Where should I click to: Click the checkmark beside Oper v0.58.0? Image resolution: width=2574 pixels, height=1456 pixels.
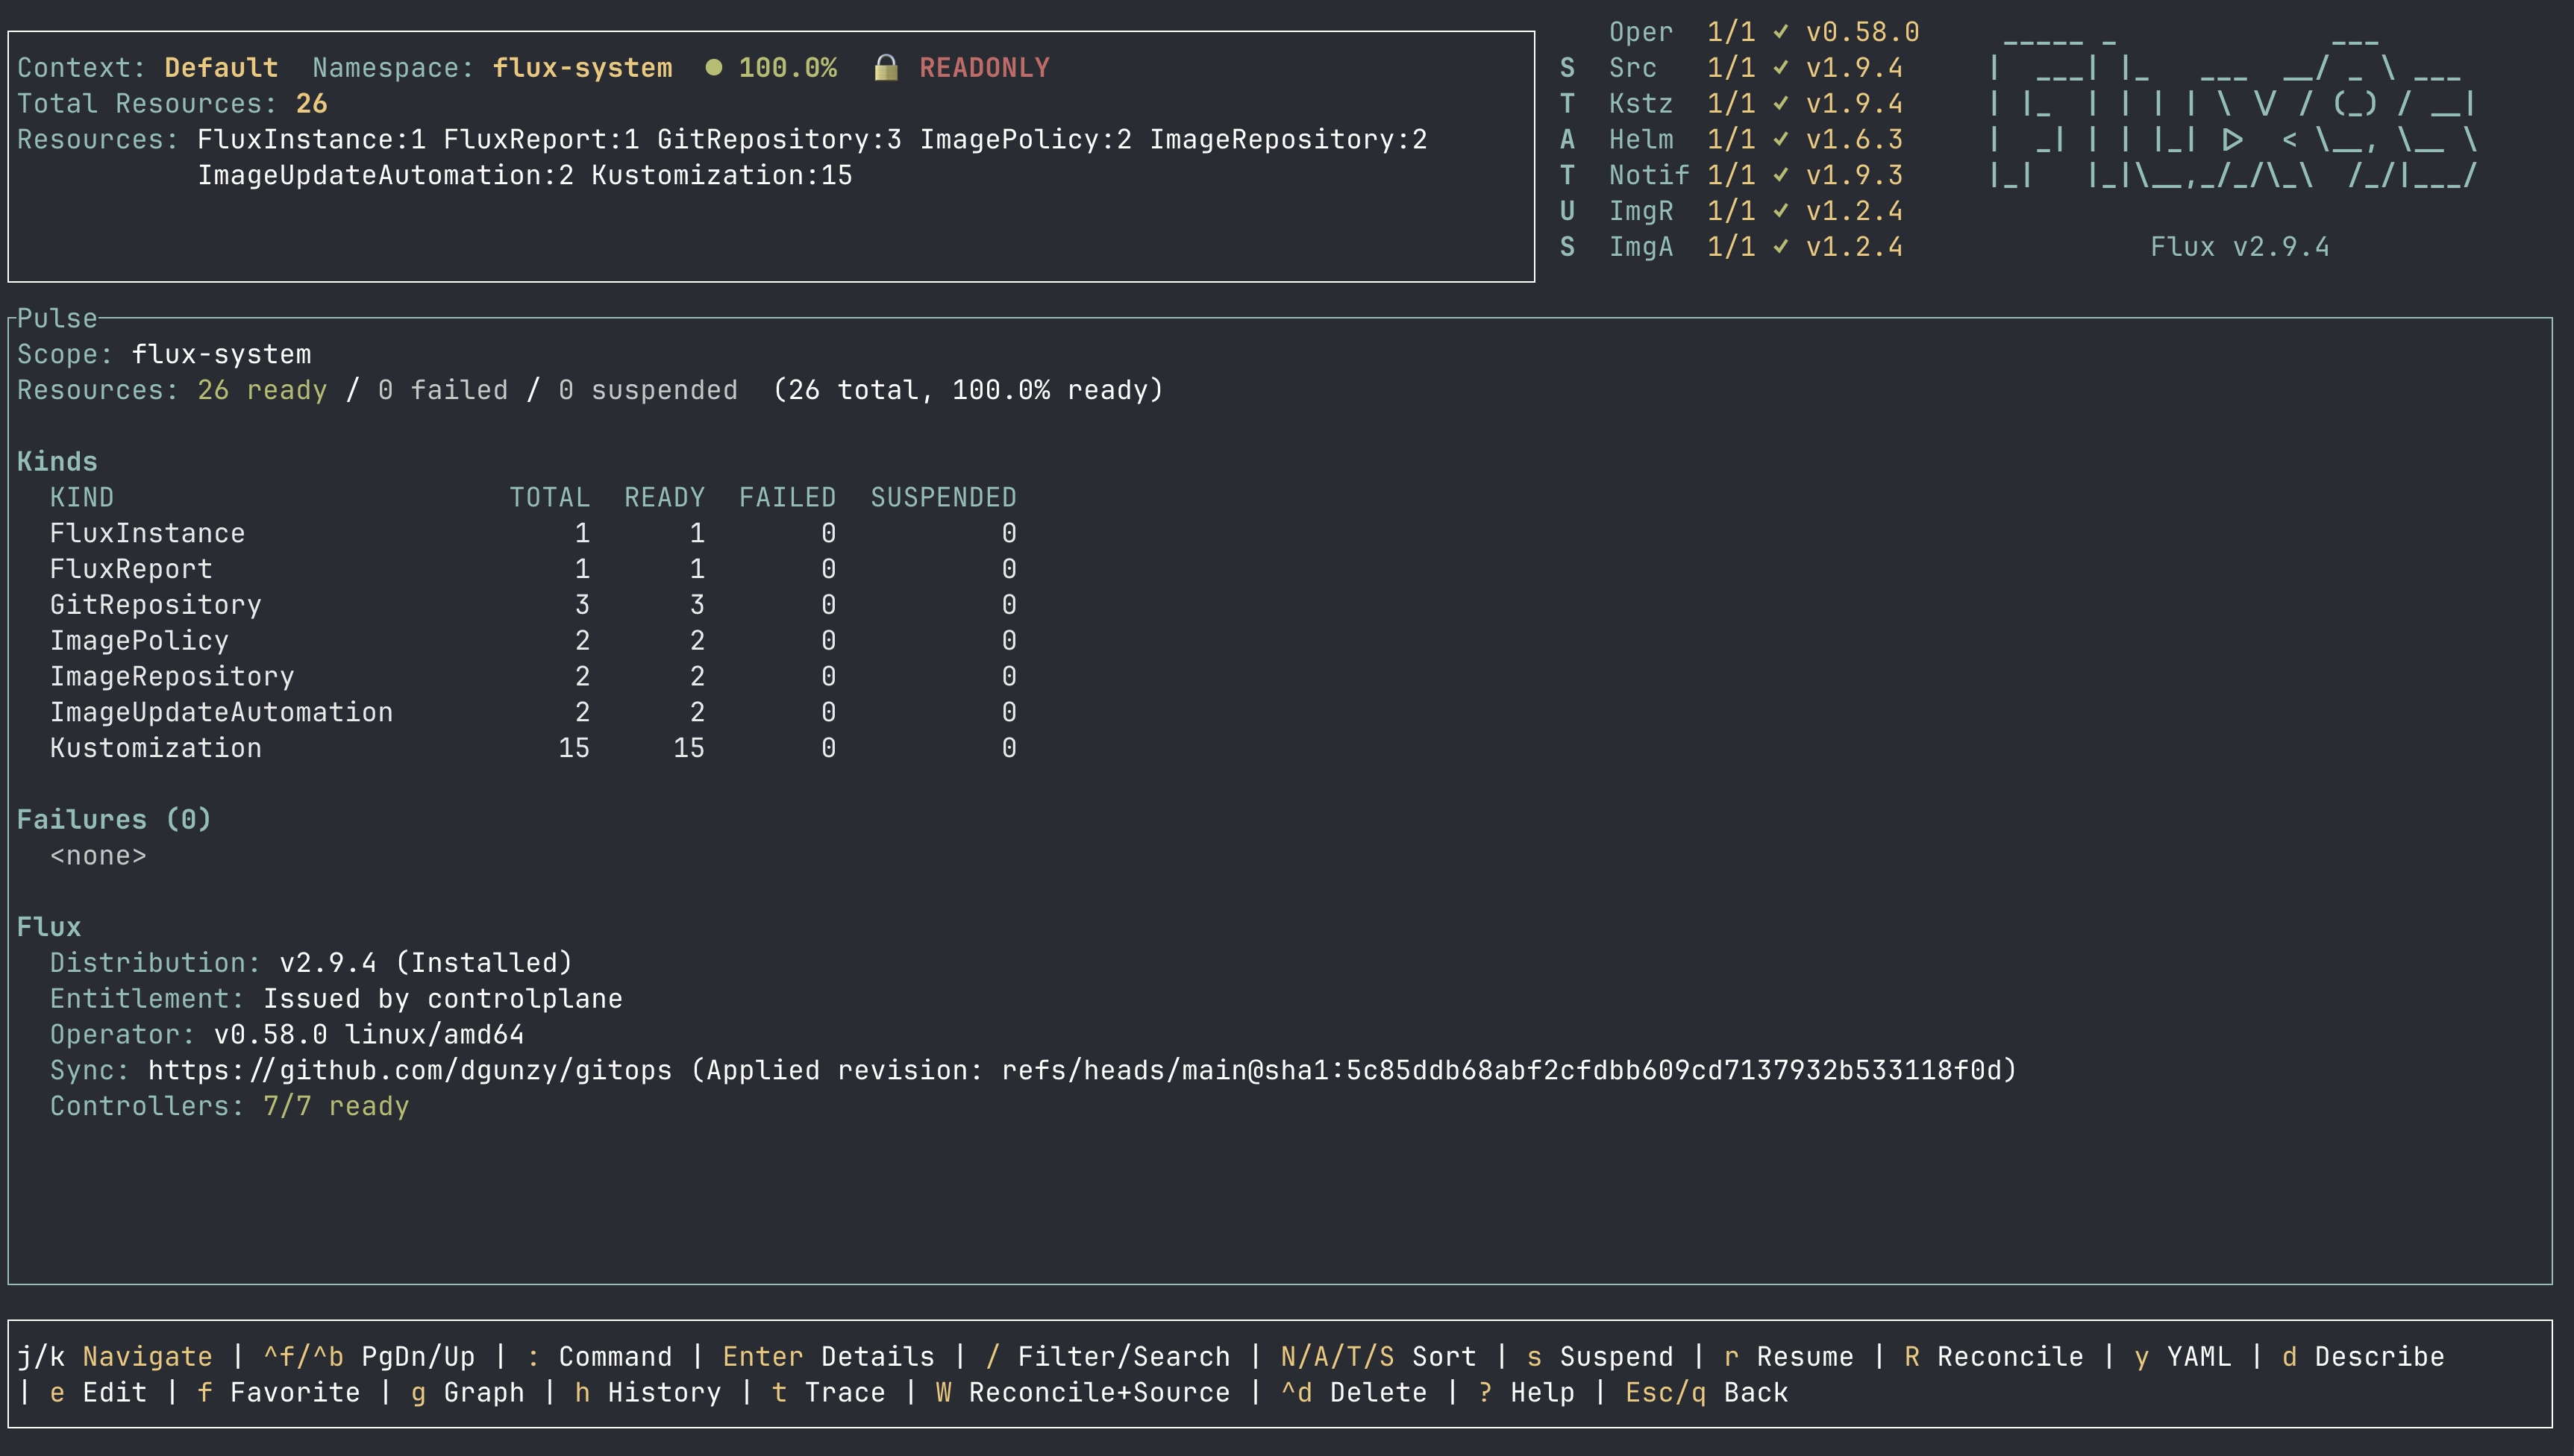pos(1781,32)
